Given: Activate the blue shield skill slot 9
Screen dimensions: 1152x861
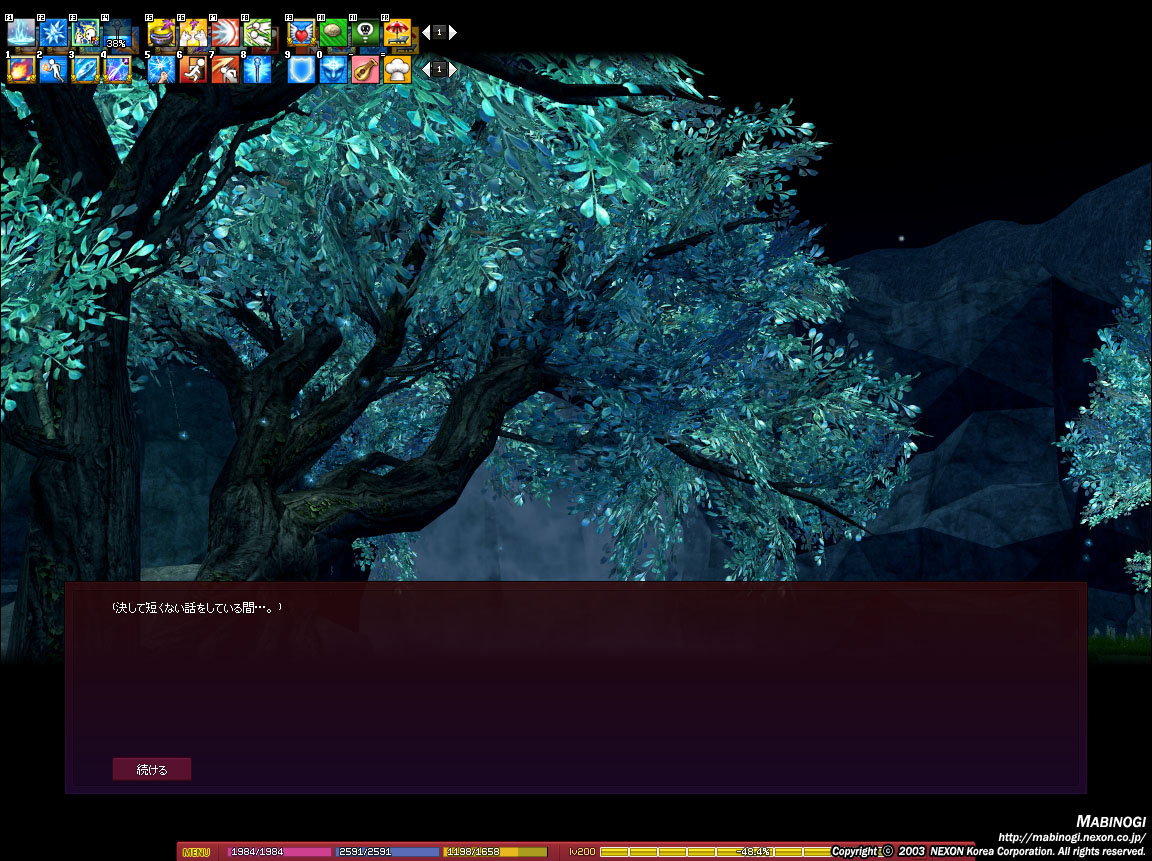Looking at the screenshot, I should click(x=301, y=69).
